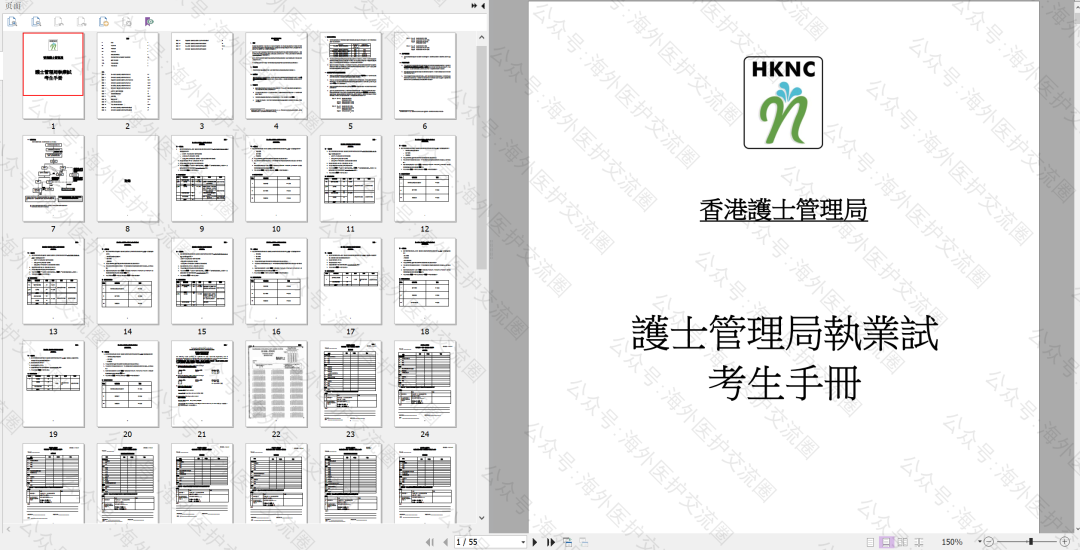1080x550 pixels.
Task: Go to the first page of the document
Action: tap(430, 542)
